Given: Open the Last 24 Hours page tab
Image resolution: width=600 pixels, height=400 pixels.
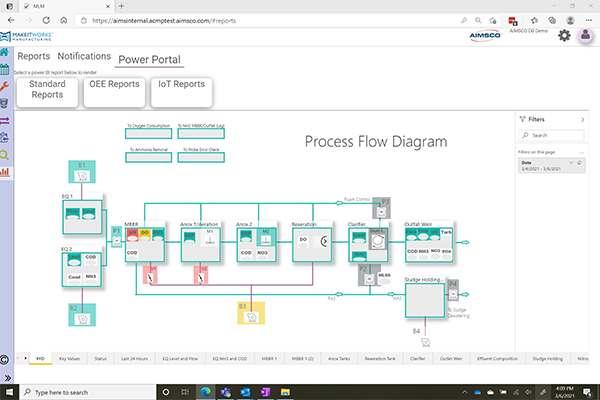Looking at the screenshot, I should (x=134, y=359).
